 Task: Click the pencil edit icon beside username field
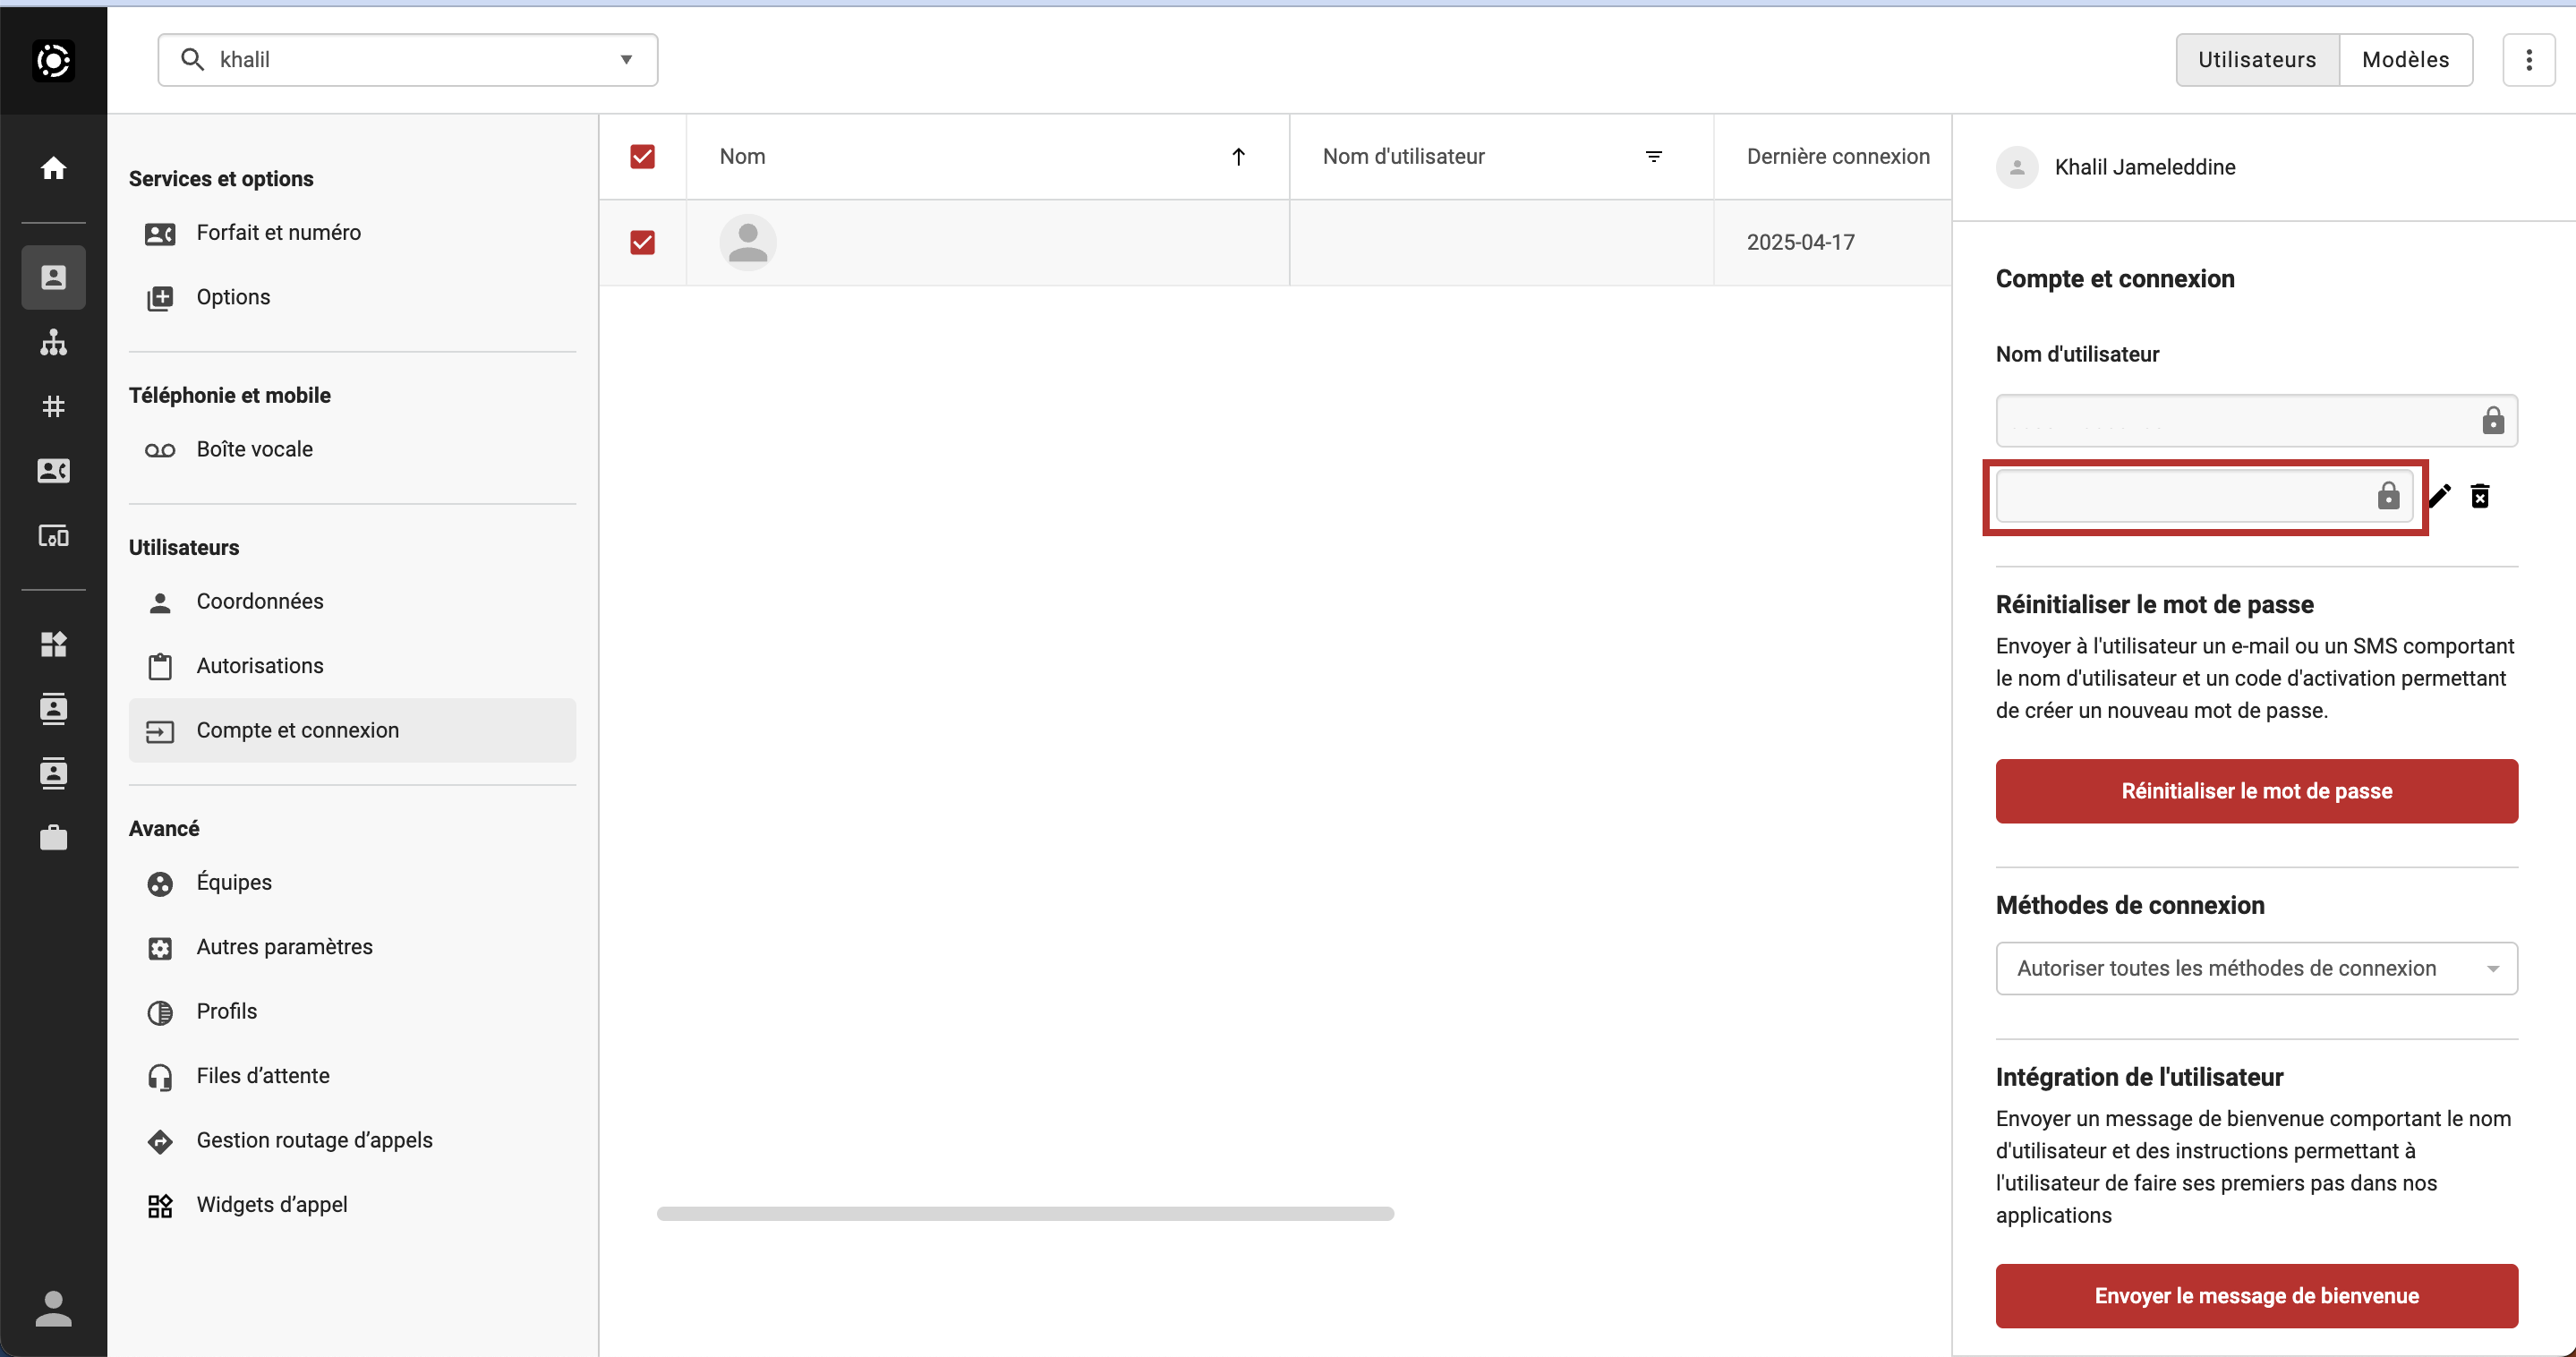click(x=2440, y=496)
